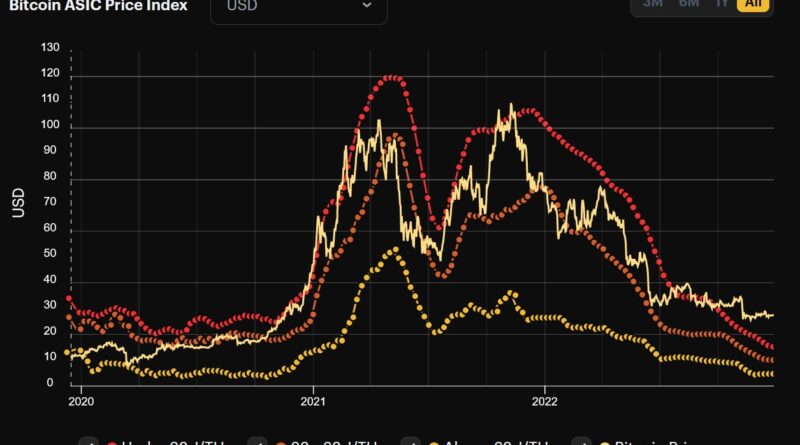
Task: Click the 2021 x-axis label
Action: [313, 404]
